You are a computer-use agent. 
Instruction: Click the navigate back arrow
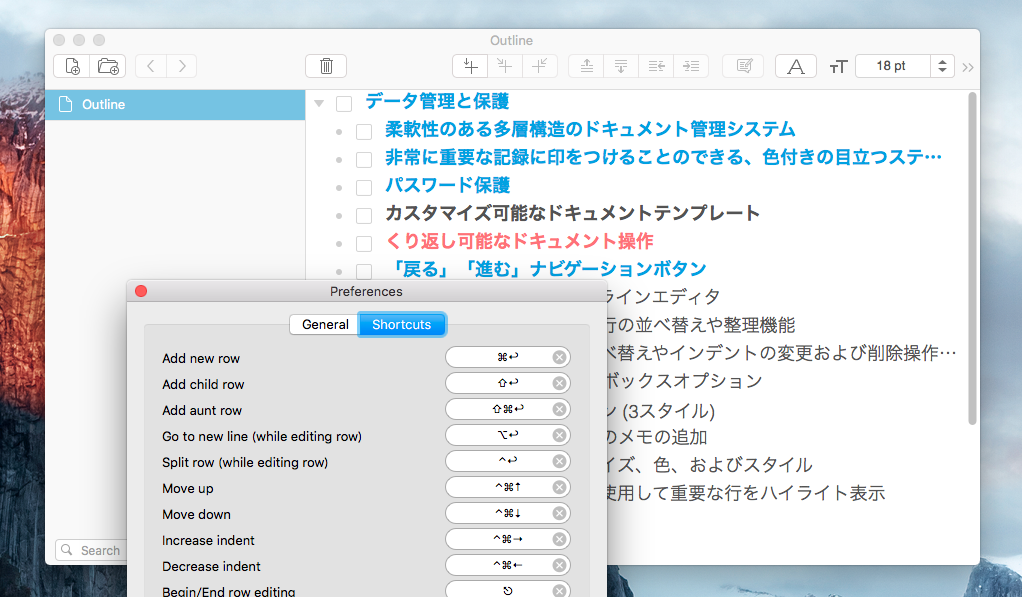click(x=150, y=66)
